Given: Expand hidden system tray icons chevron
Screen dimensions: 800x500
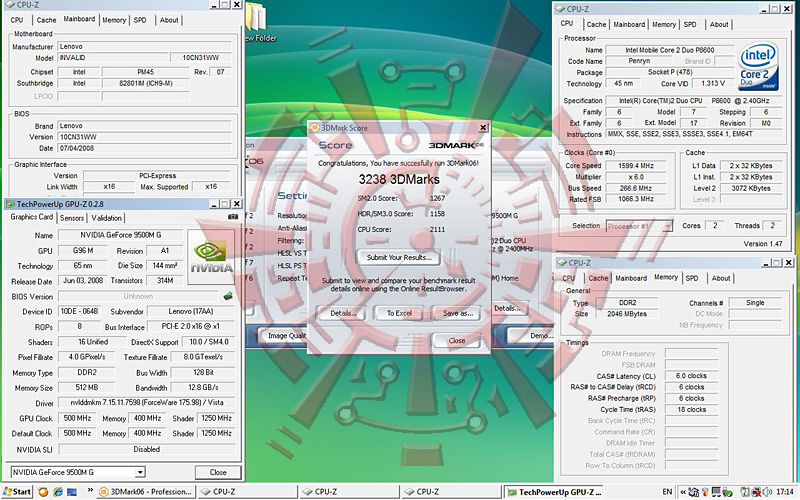Looking at the screenshot, I should pos(683,492).
